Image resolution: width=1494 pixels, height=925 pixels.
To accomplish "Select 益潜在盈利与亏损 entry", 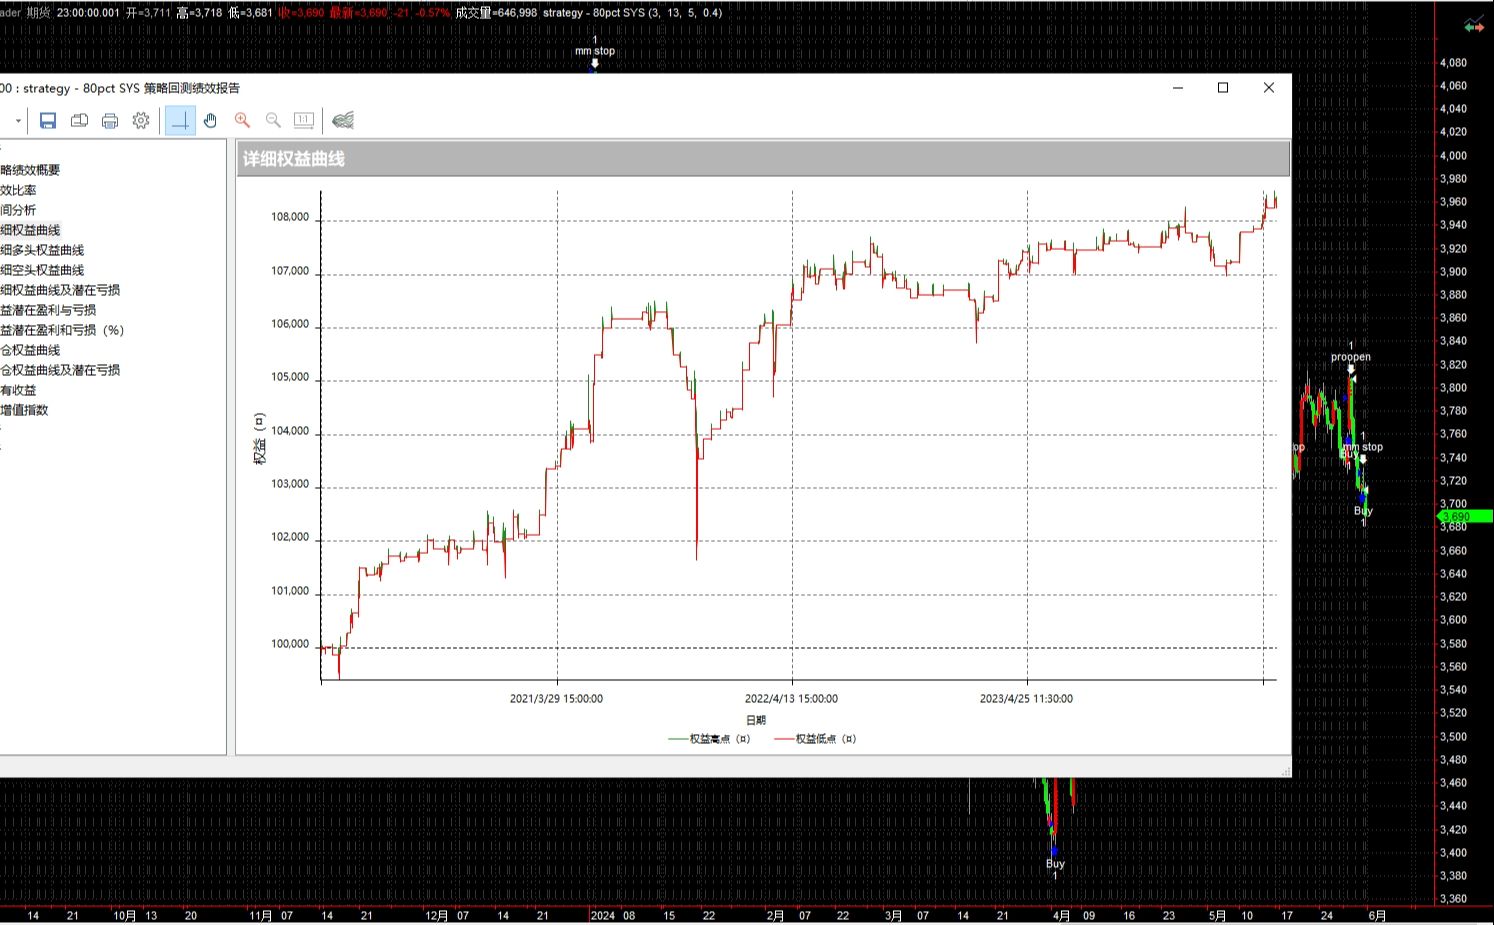I will point(48,310).
